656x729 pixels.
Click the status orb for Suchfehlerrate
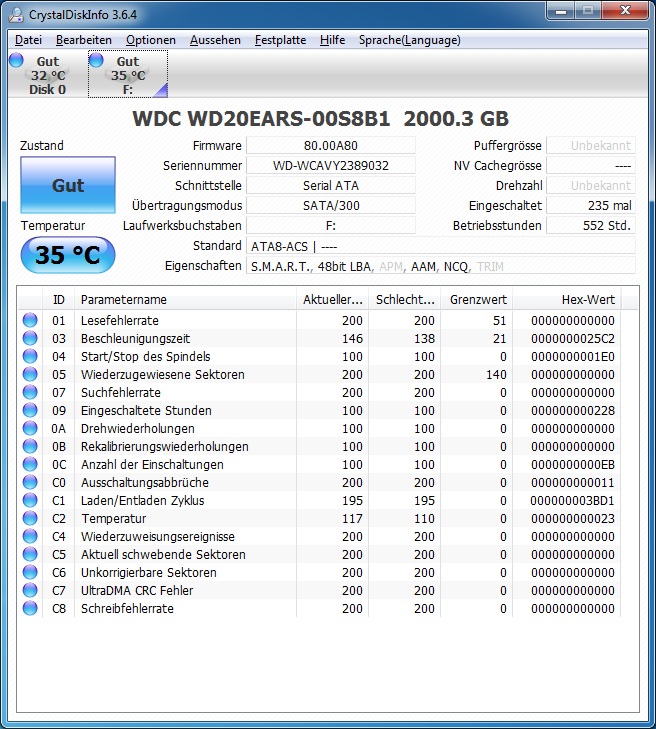tap(30, 392)
